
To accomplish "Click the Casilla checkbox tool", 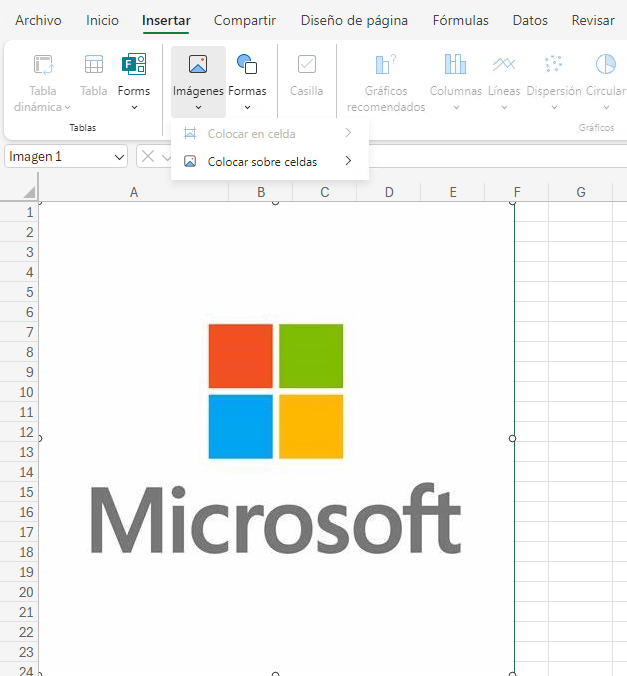I will point(307,64).
